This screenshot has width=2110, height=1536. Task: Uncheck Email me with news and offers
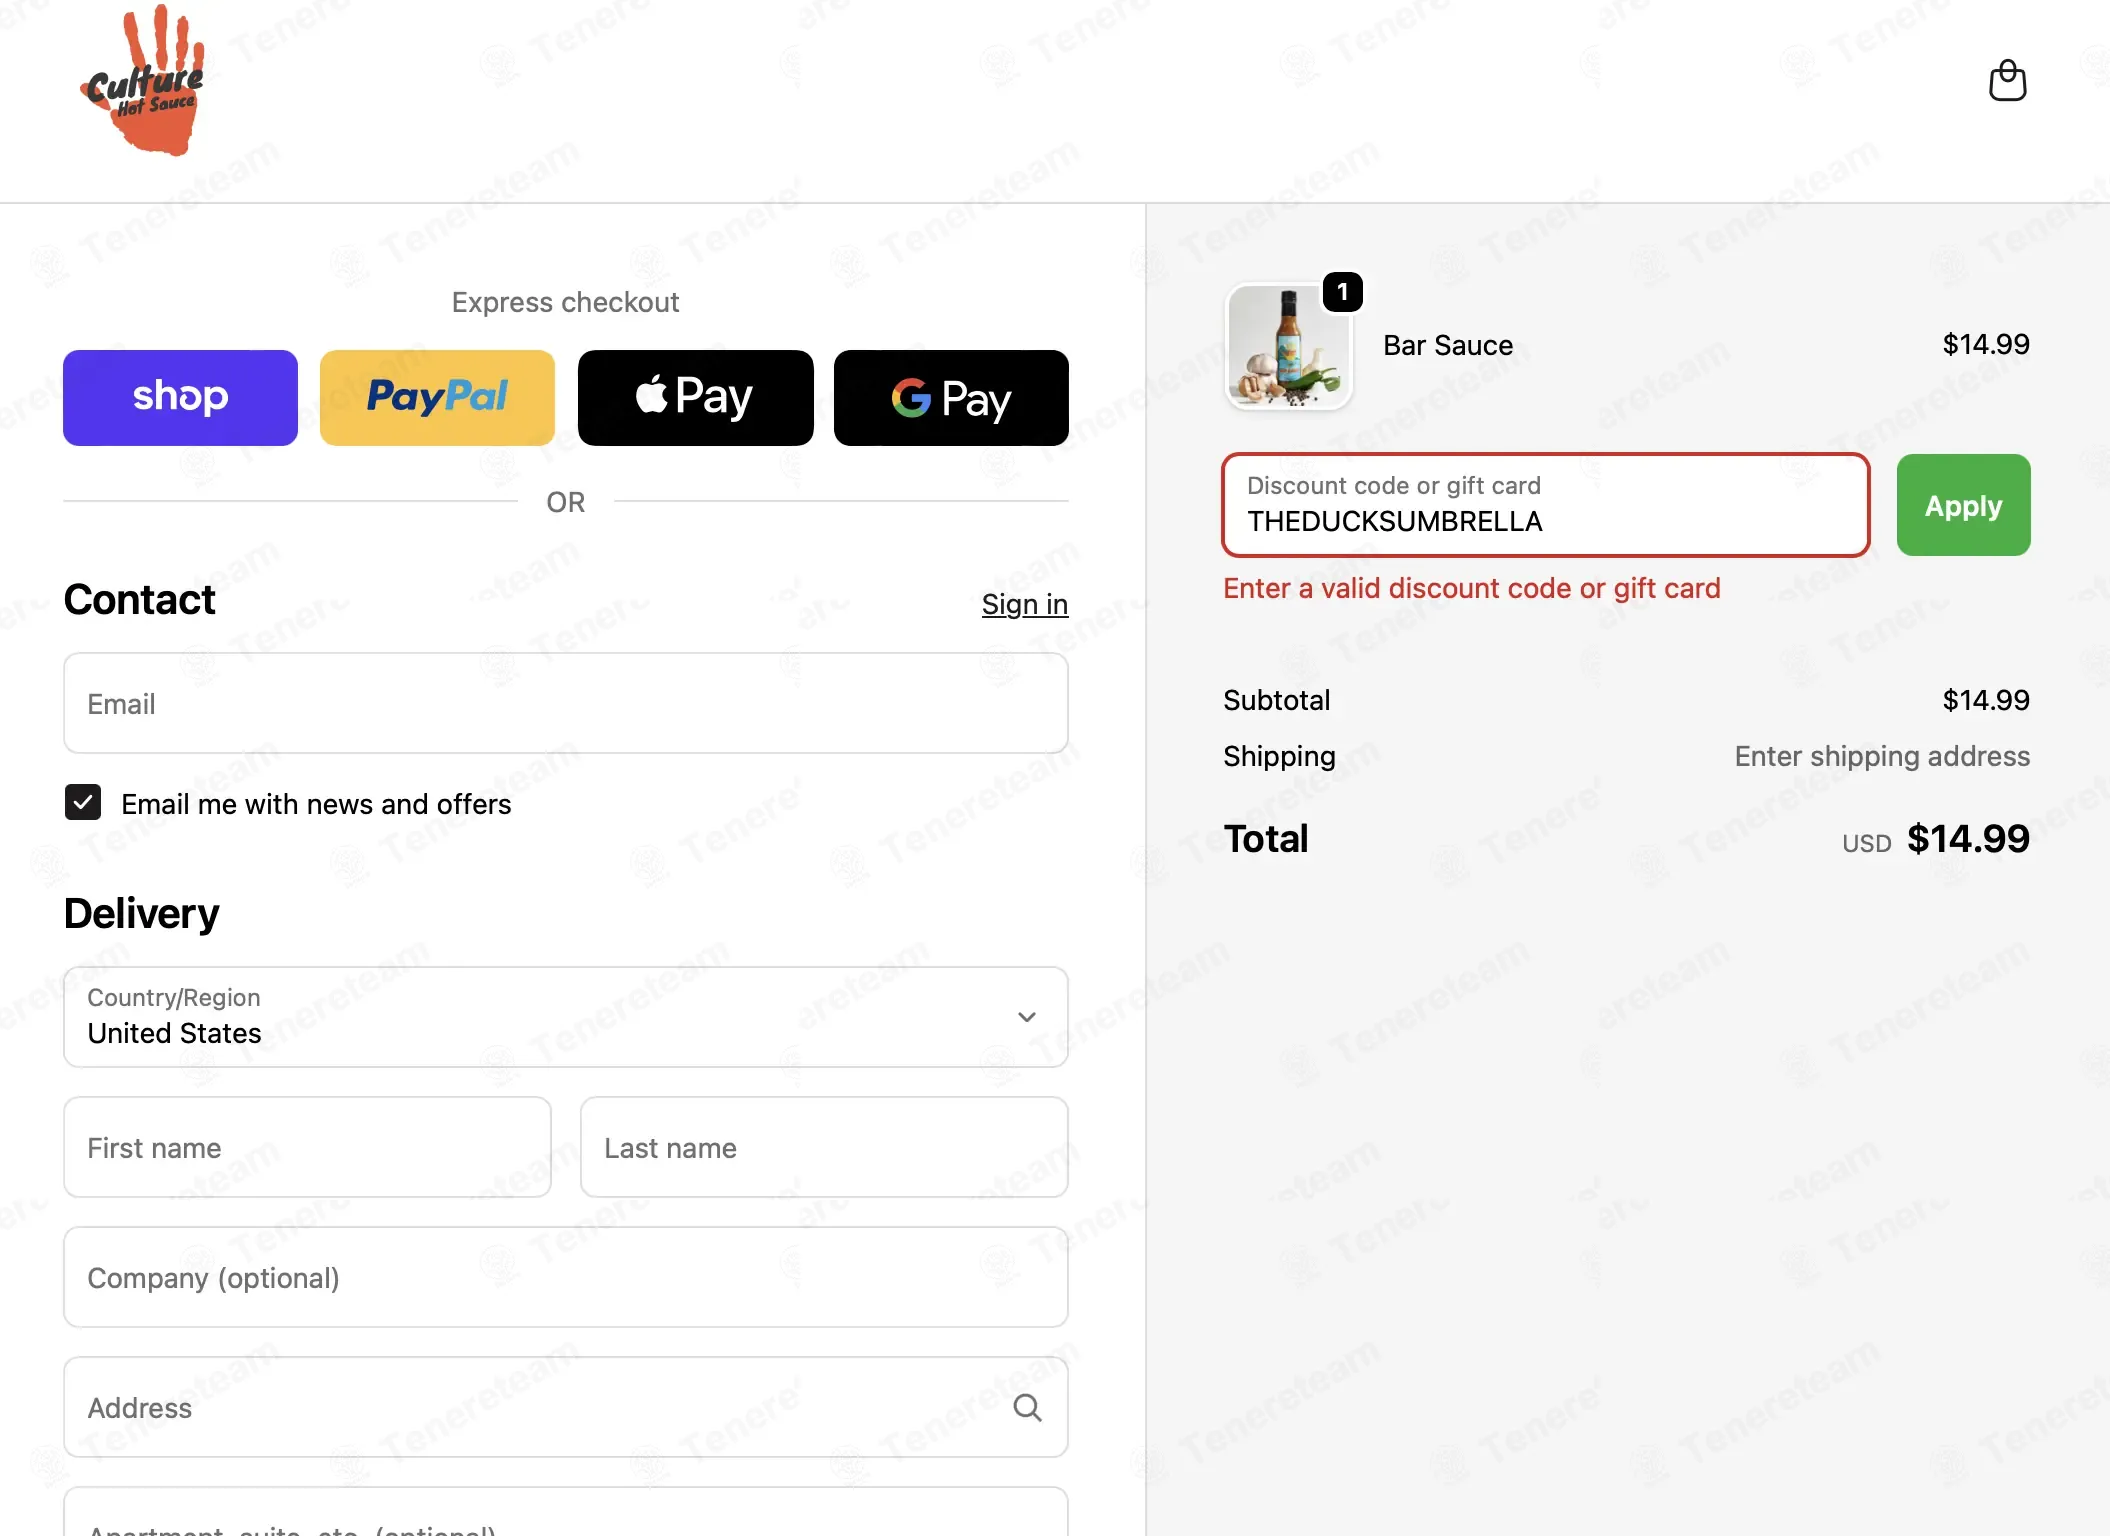pyautogui.click(x=83, y=802)
